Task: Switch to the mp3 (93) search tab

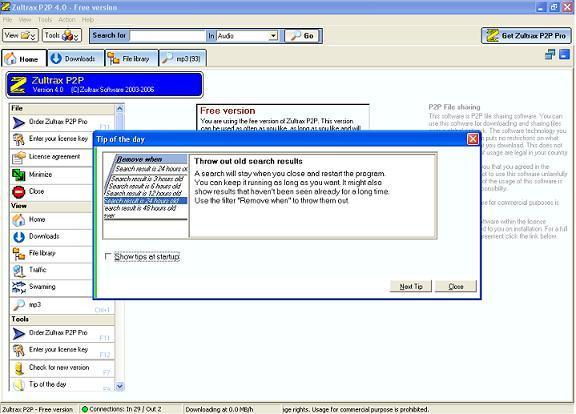Action: click(183, 58)
